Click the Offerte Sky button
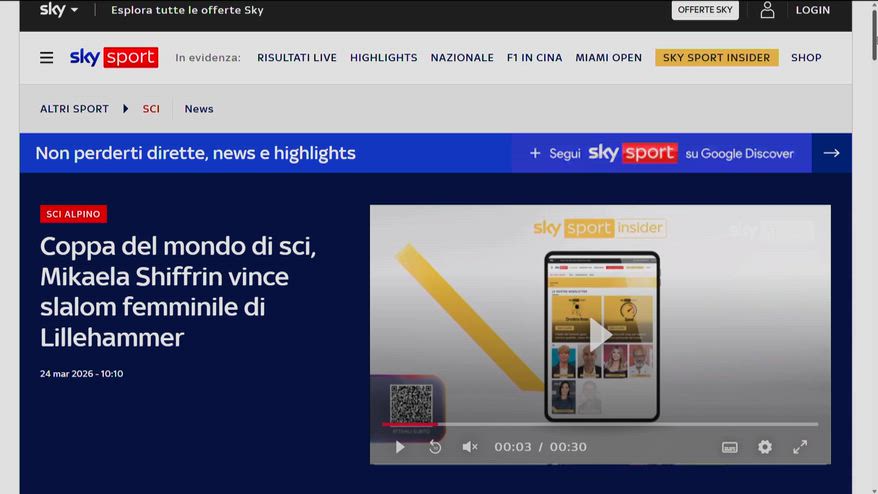 705,10
